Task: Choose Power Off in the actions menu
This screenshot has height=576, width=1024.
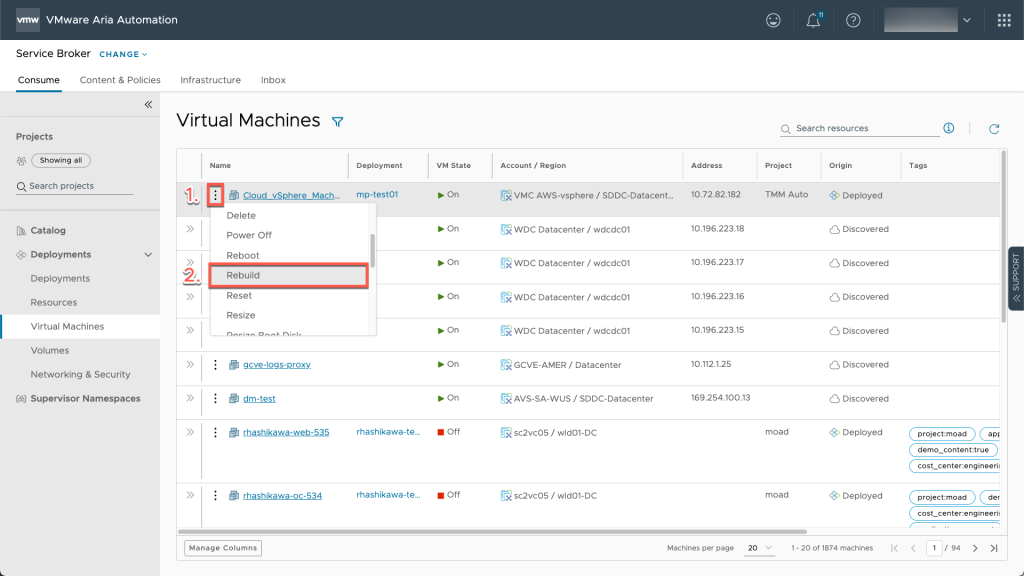Action: 249,235
